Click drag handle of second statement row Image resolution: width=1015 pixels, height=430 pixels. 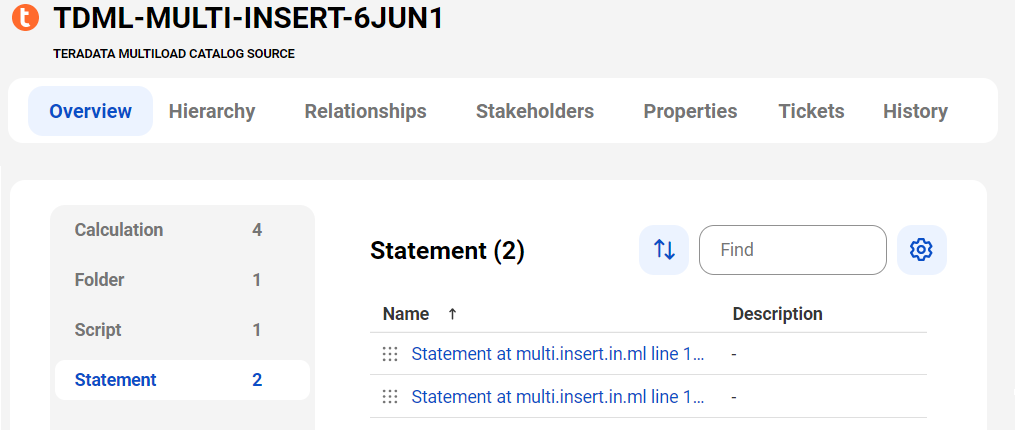[390, 396]
